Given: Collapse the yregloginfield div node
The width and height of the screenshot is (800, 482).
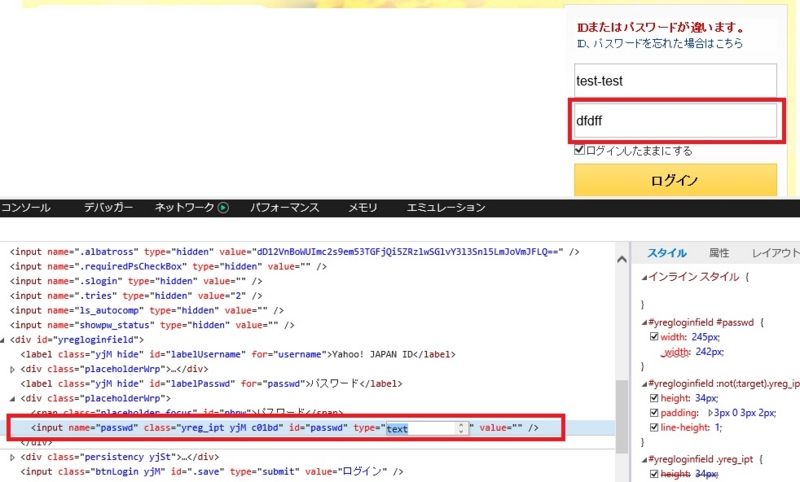Looking at the screenshot, I should tap(3, 340).
